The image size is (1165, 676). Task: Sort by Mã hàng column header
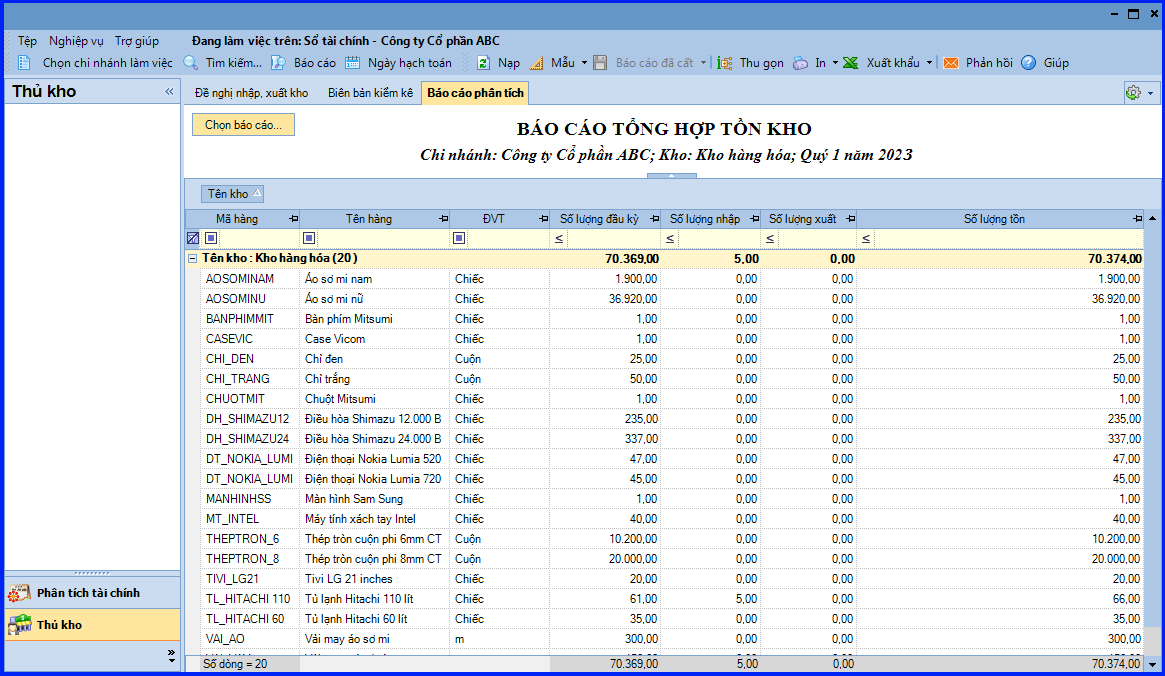237,219
